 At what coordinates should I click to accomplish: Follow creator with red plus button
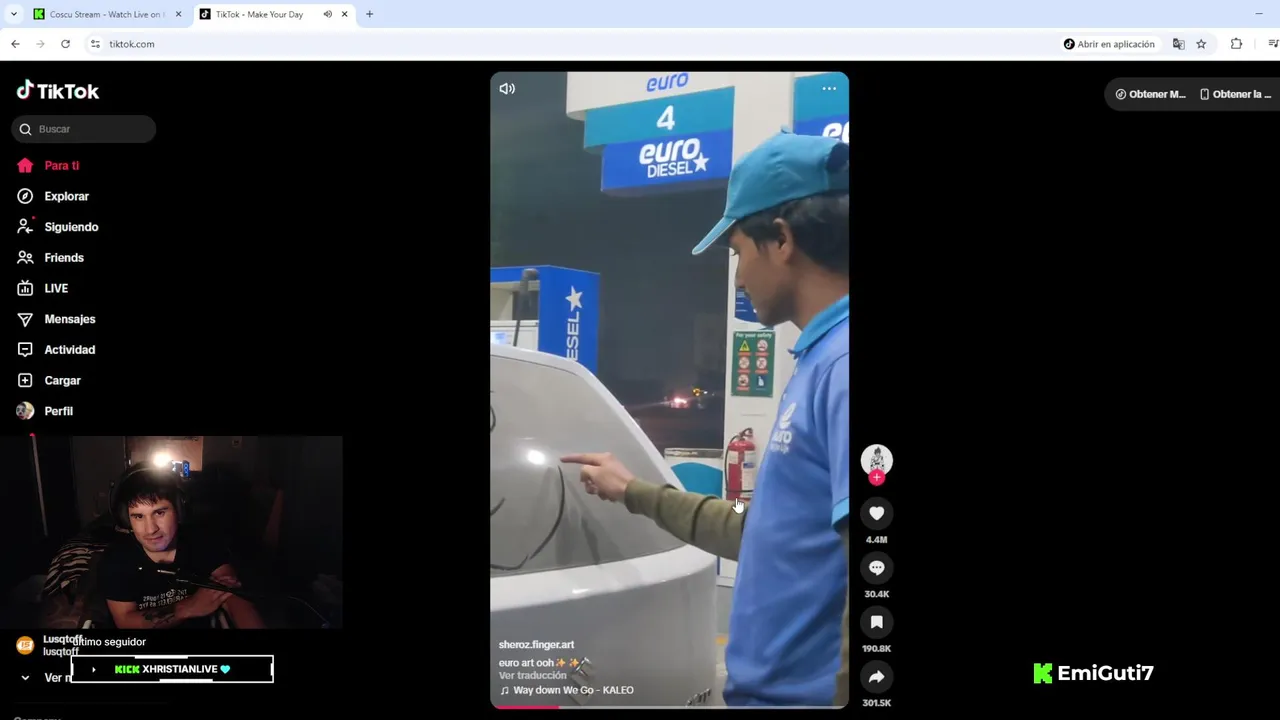(x=876, y=478)
